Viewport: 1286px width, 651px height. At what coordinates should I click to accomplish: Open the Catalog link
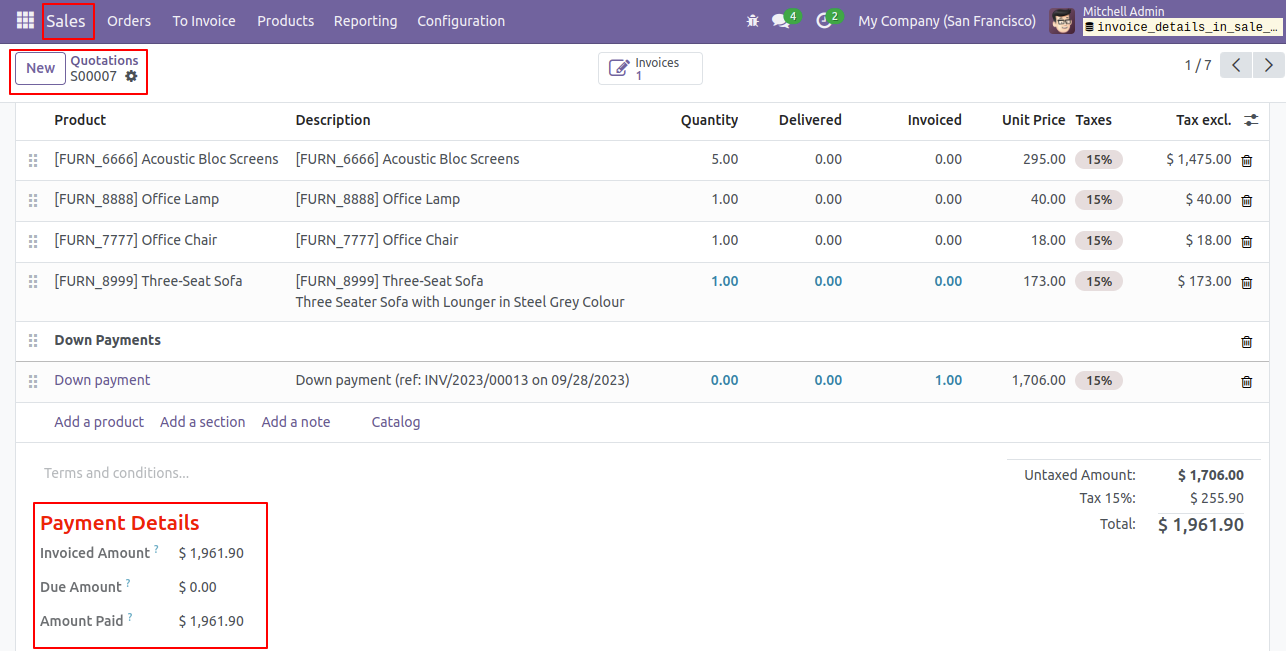(396, 422)
